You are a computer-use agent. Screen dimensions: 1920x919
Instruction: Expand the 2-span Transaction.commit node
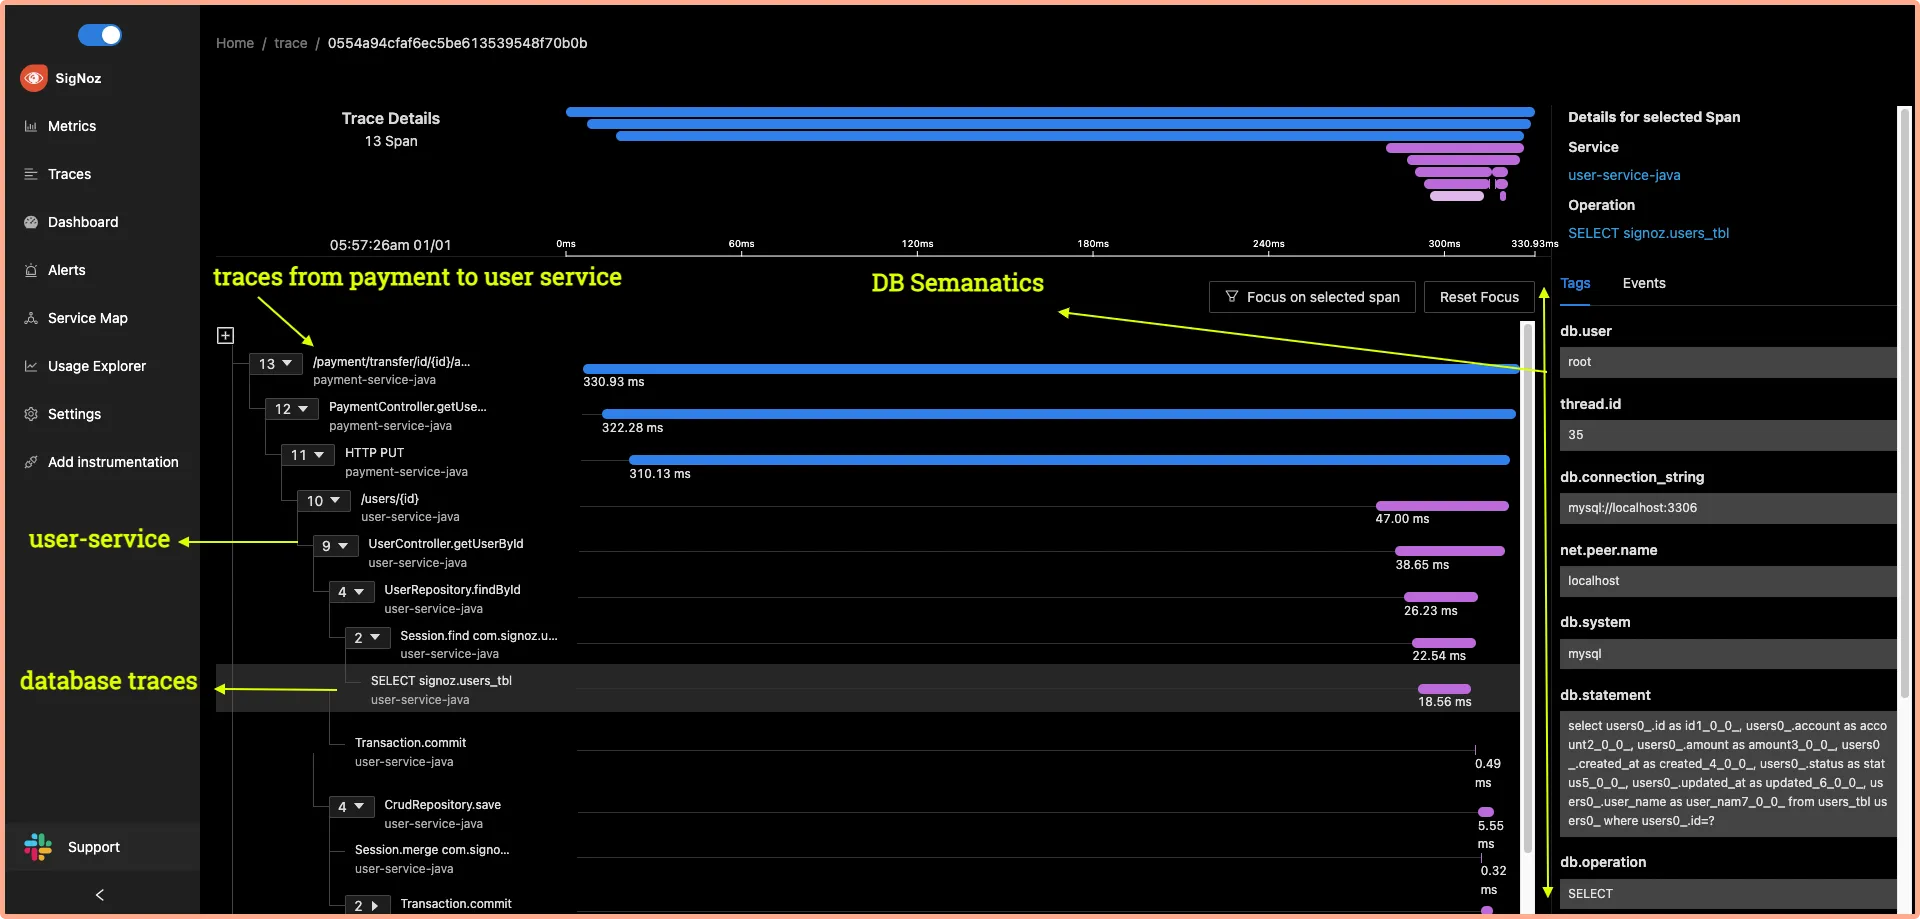tap(367, 905)
